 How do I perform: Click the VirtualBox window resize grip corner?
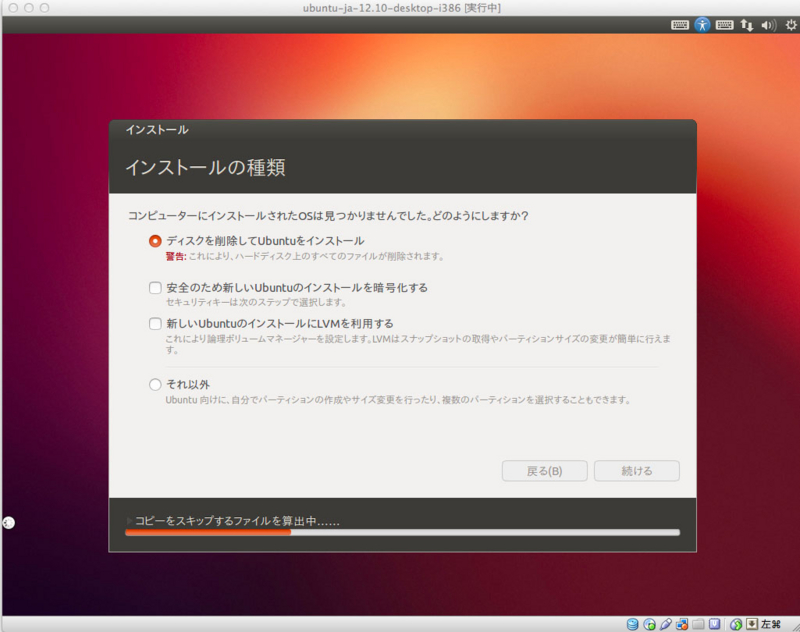[795, 627]
